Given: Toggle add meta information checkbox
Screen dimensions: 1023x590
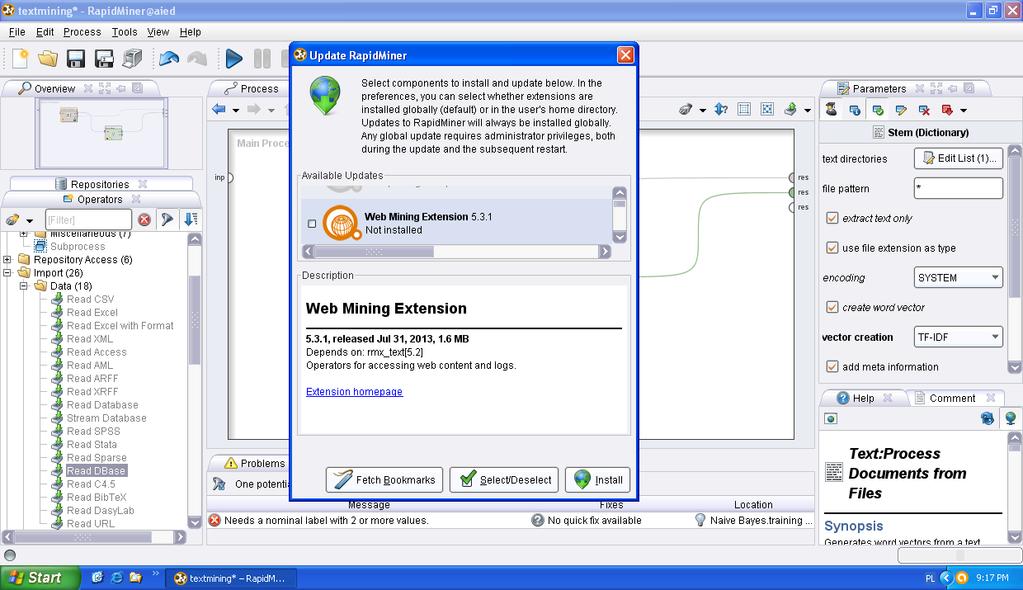Looking at the screenshot, I should pos(832,366).
